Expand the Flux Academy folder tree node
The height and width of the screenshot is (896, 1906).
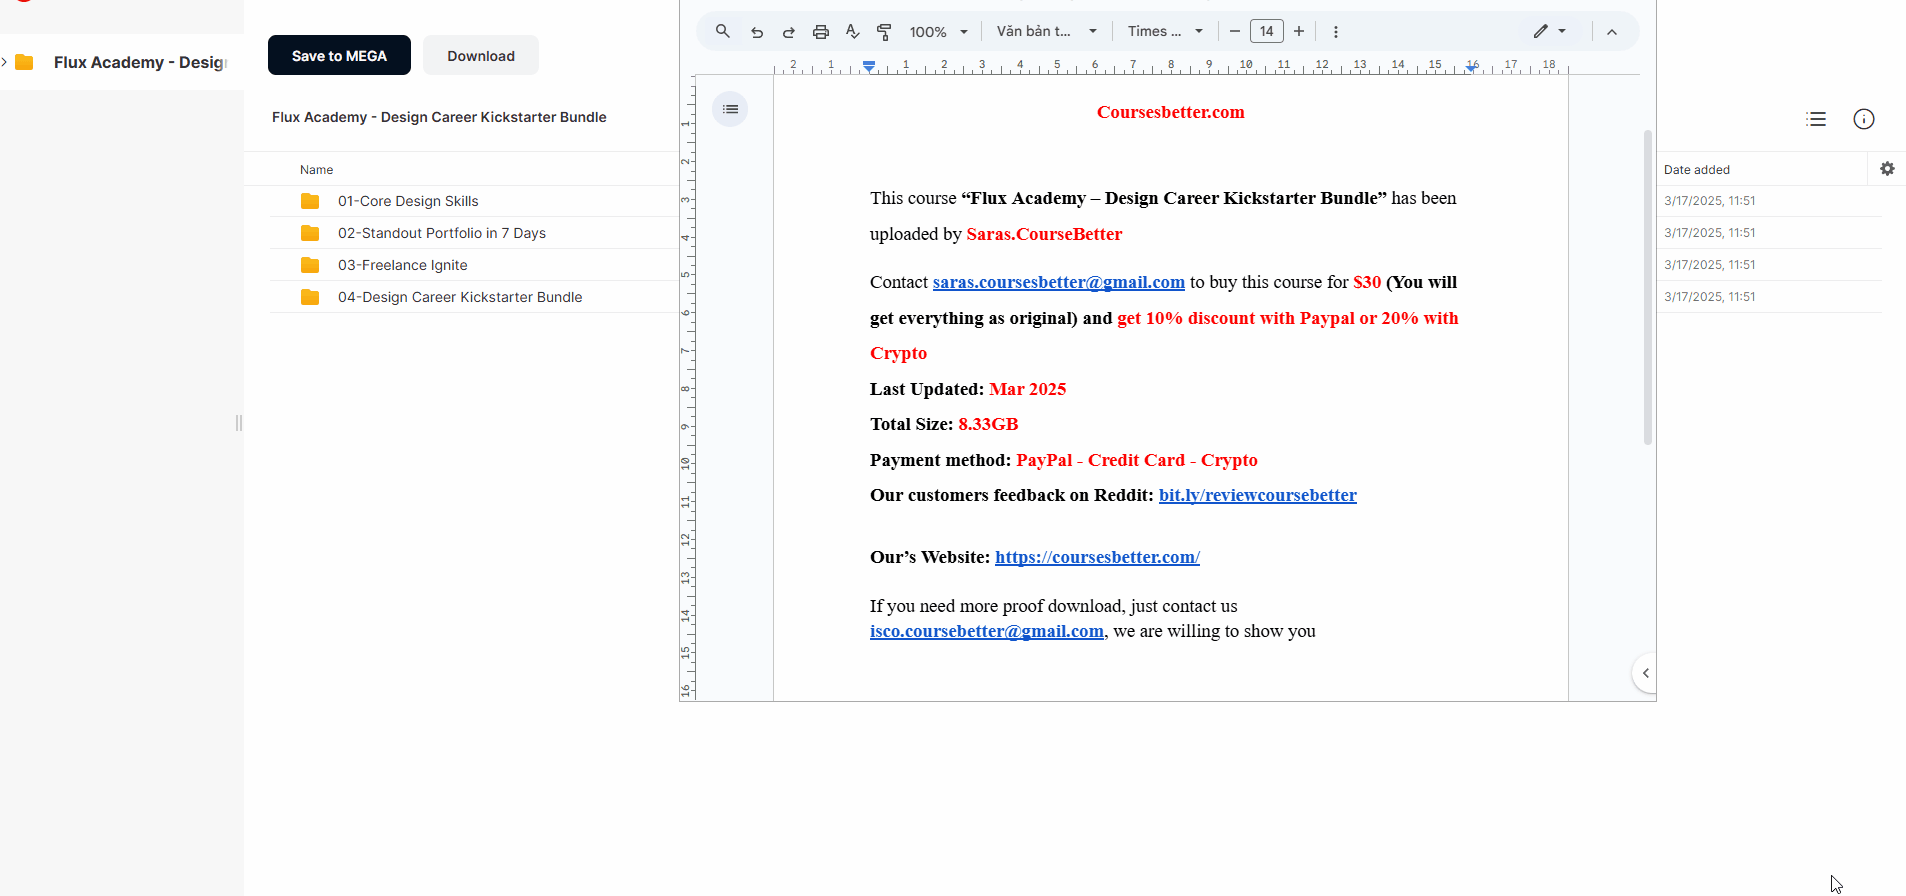pyautogui.click(x=5, y=62)
